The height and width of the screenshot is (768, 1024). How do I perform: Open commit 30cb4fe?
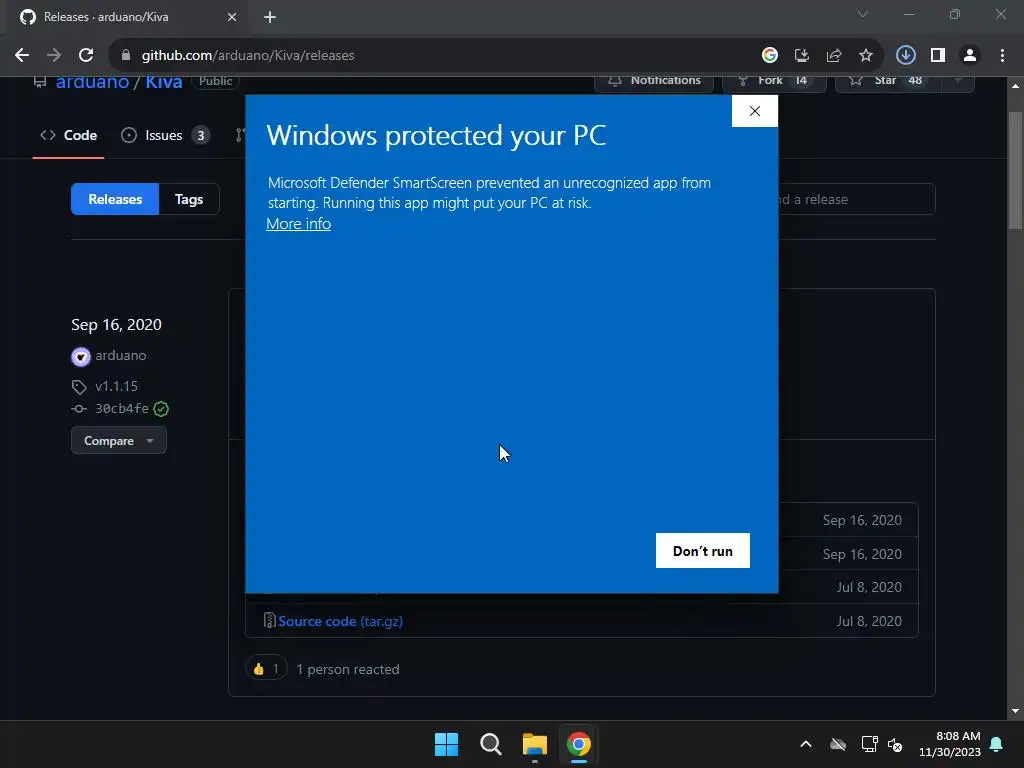[x=122, y=408]
